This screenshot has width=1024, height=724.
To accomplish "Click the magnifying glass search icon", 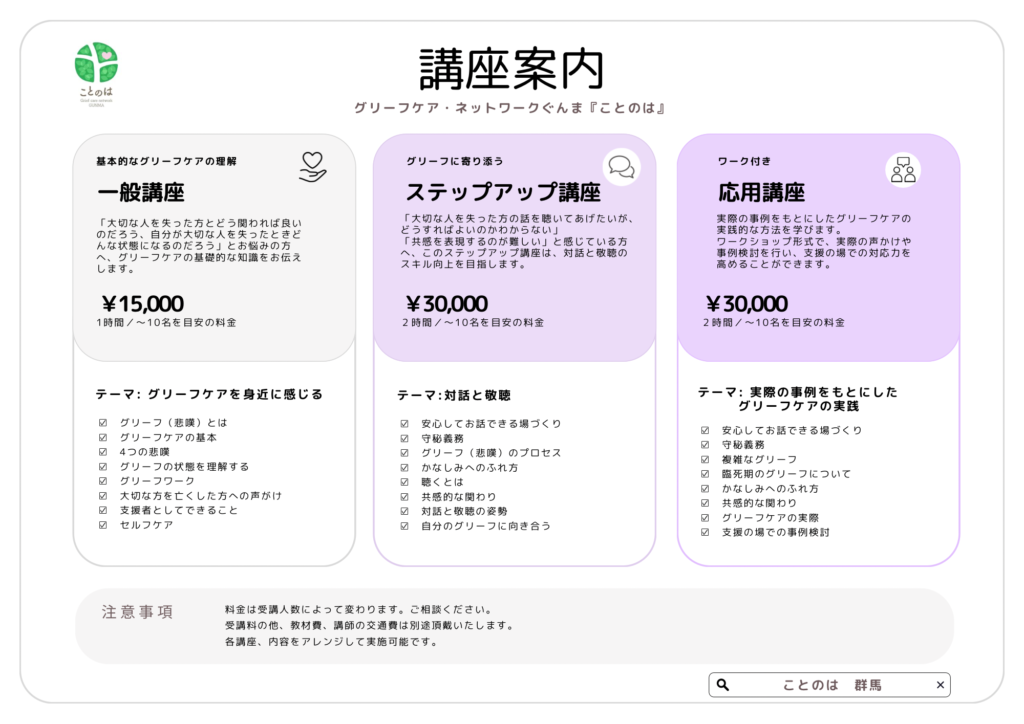I will 723,685.
